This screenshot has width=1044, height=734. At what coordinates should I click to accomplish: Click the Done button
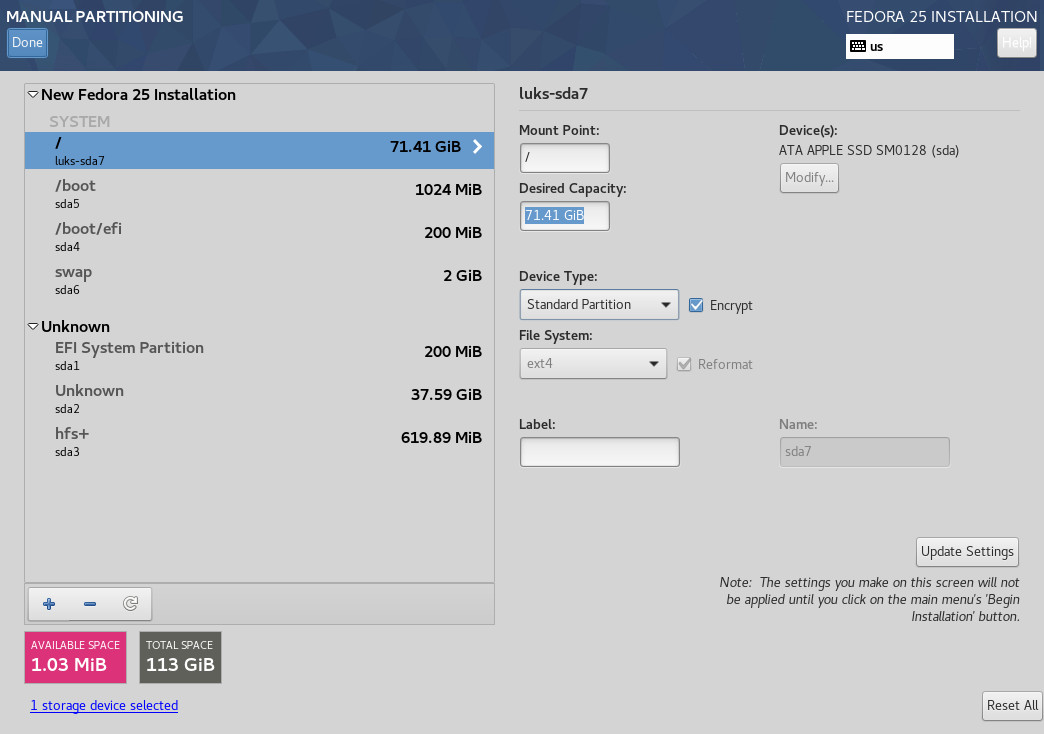click(27, 43)
